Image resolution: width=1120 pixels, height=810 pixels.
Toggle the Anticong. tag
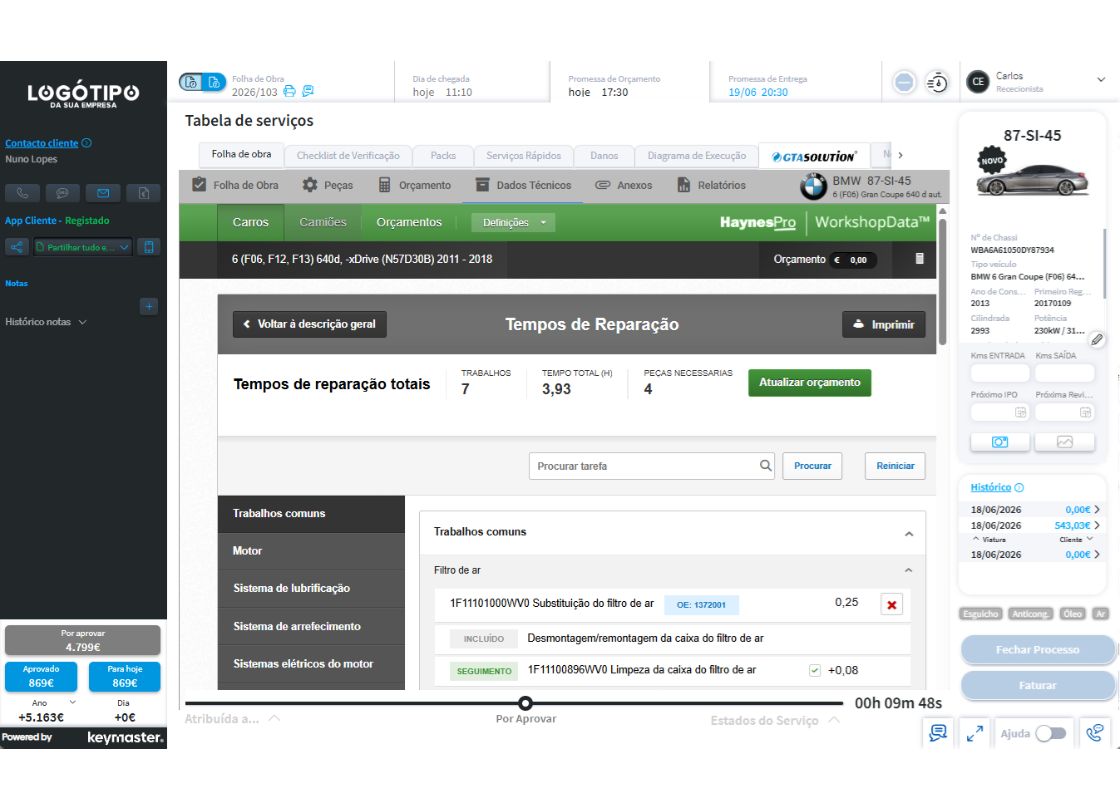click(x=1030, y=614)
